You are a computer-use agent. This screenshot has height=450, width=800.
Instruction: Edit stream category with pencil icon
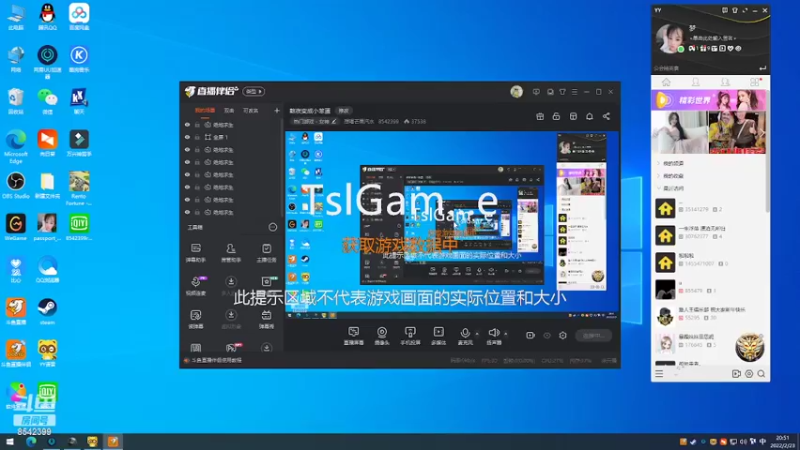[334, 121]
